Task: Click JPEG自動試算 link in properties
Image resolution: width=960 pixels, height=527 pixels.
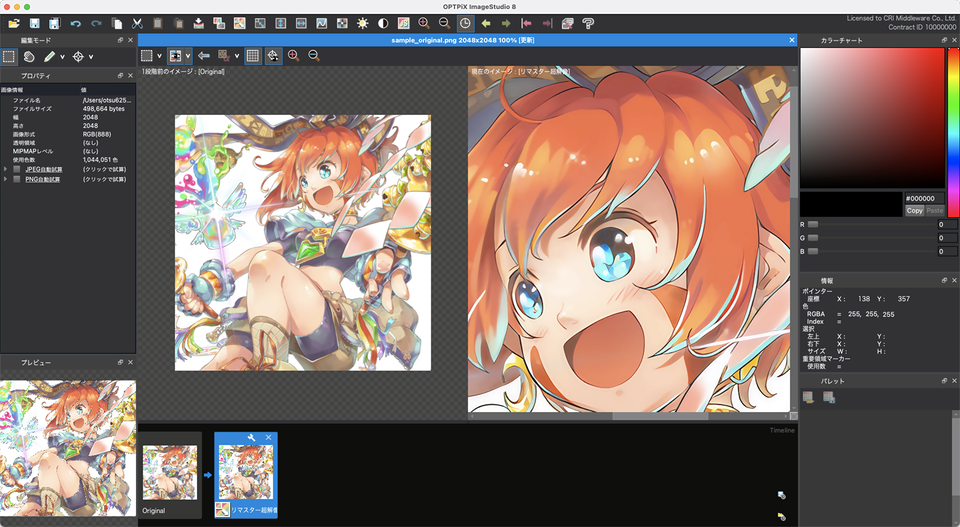Action: click(x=43, y=170)
